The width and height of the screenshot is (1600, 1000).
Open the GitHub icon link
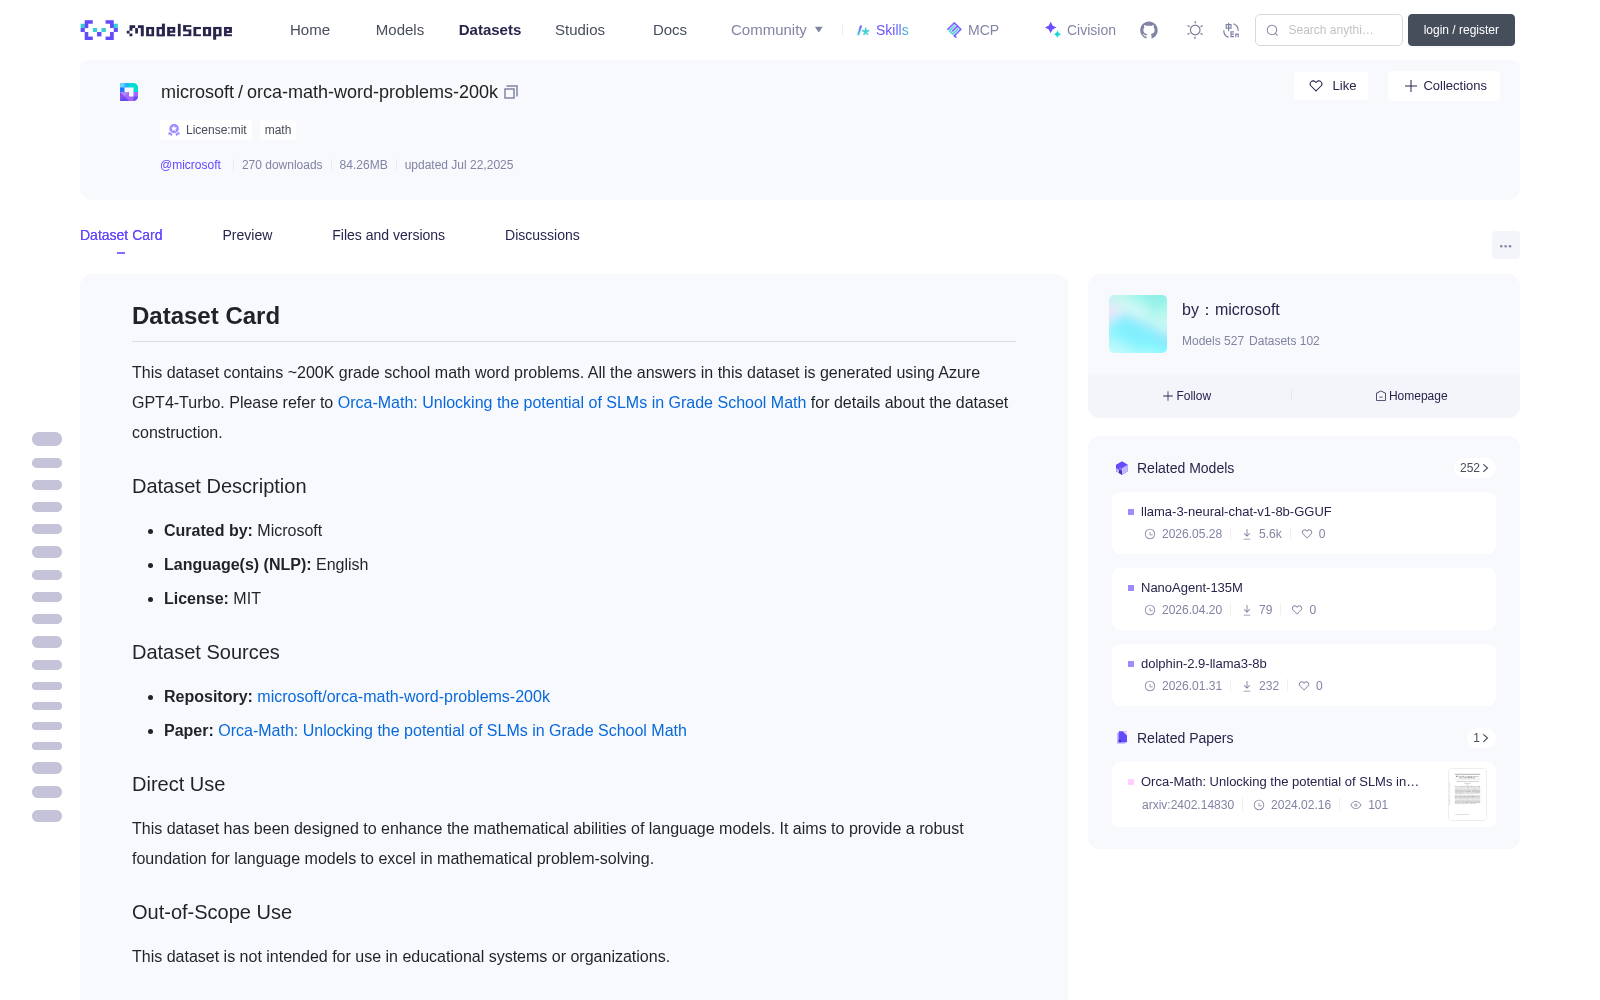pos(1149,30)
